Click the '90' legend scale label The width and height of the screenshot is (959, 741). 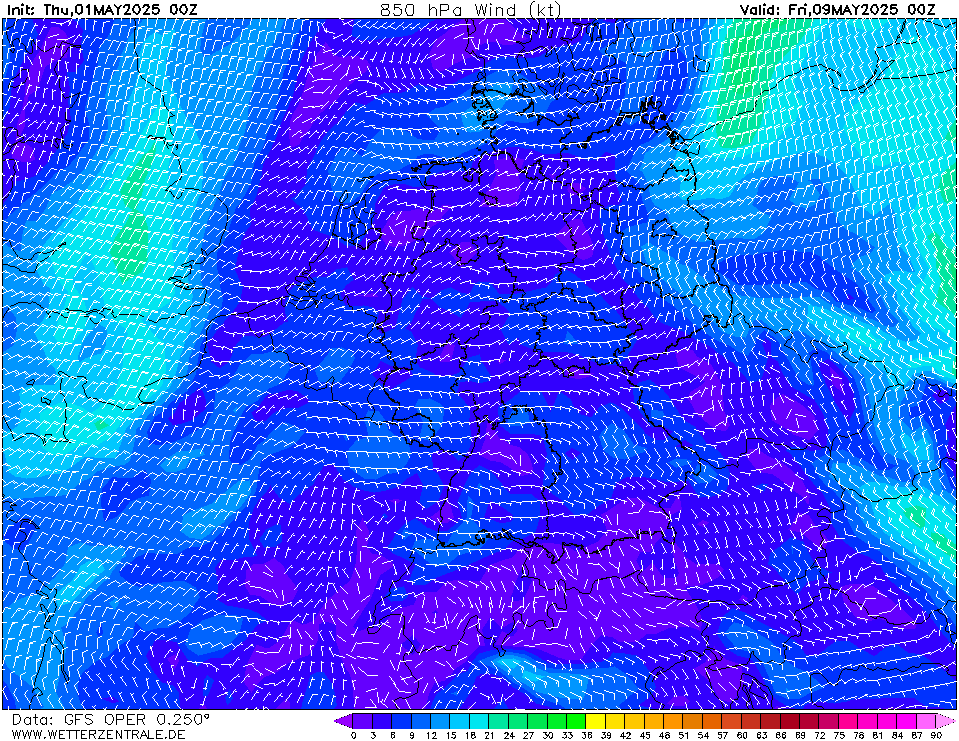[x=936, y=735]
